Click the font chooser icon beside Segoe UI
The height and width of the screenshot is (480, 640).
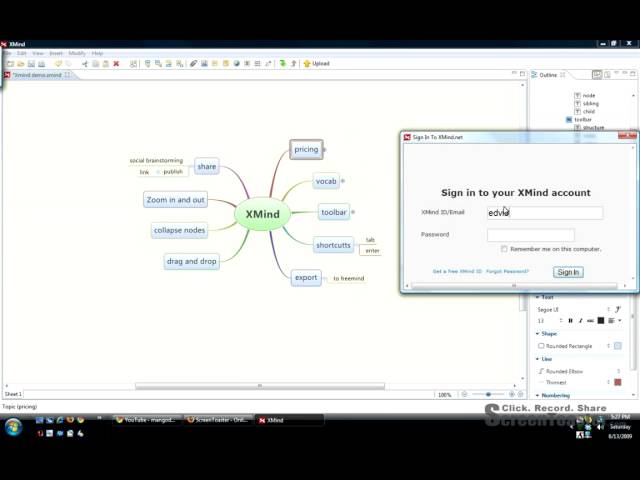[x=618, y=309]
